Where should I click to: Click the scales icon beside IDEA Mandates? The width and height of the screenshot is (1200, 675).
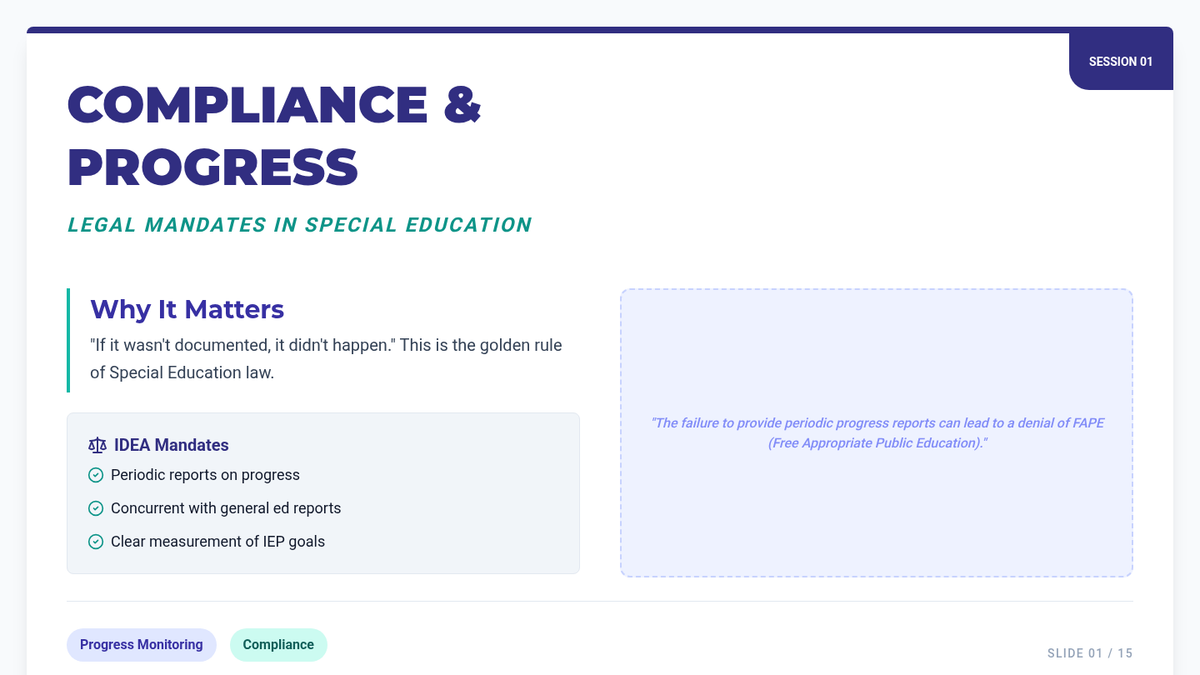pos(97,445)
